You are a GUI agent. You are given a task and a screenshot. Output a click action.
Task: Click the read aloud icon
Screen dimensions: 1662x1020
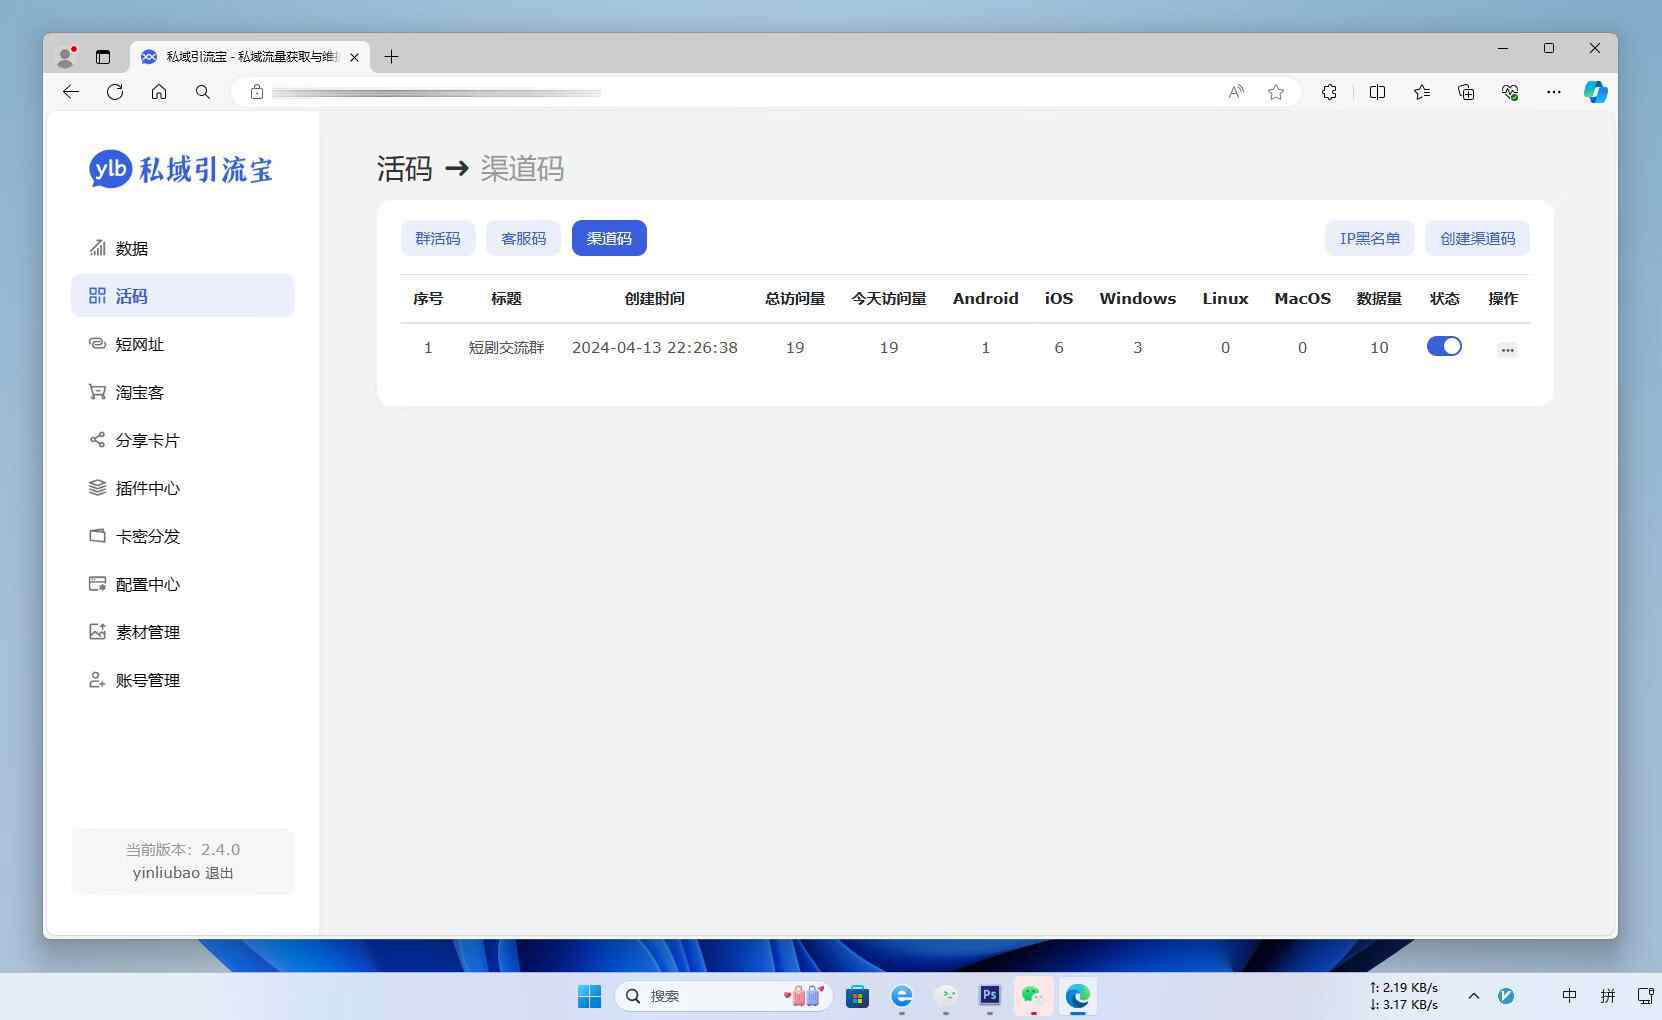tap(1236, 92)
